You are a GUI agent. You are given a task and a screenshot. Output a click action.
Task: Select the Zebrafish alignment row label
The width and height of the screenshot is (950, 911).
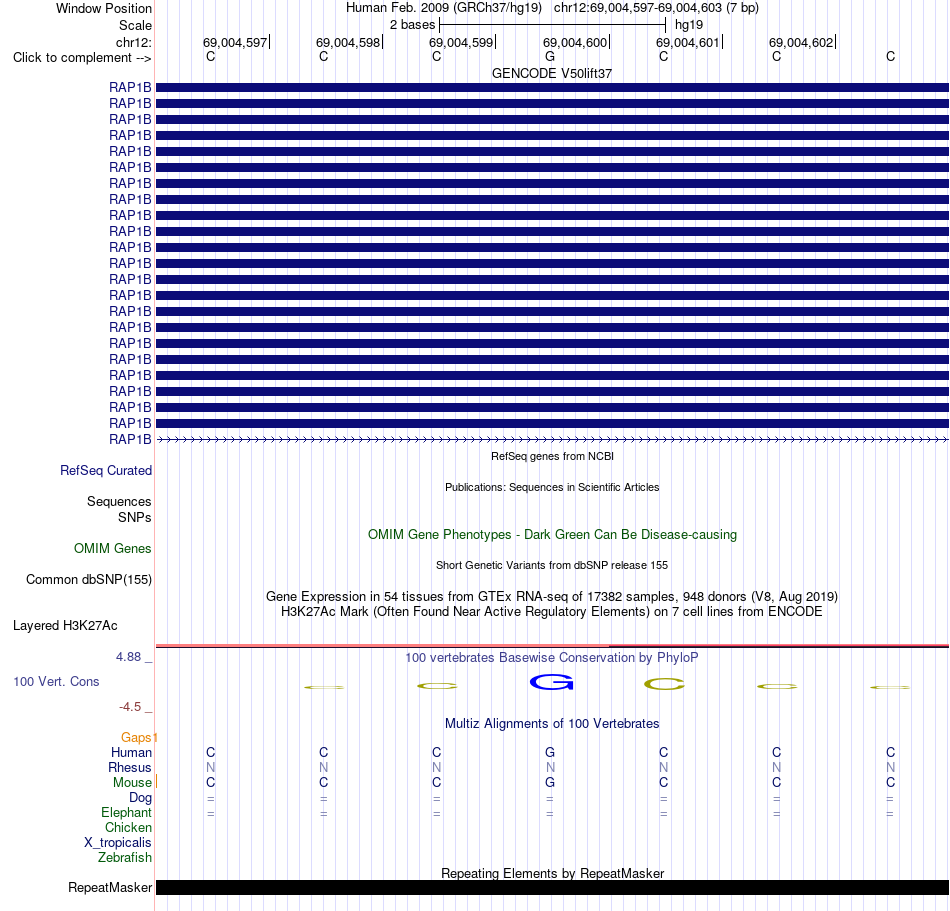tap(125, 858)
